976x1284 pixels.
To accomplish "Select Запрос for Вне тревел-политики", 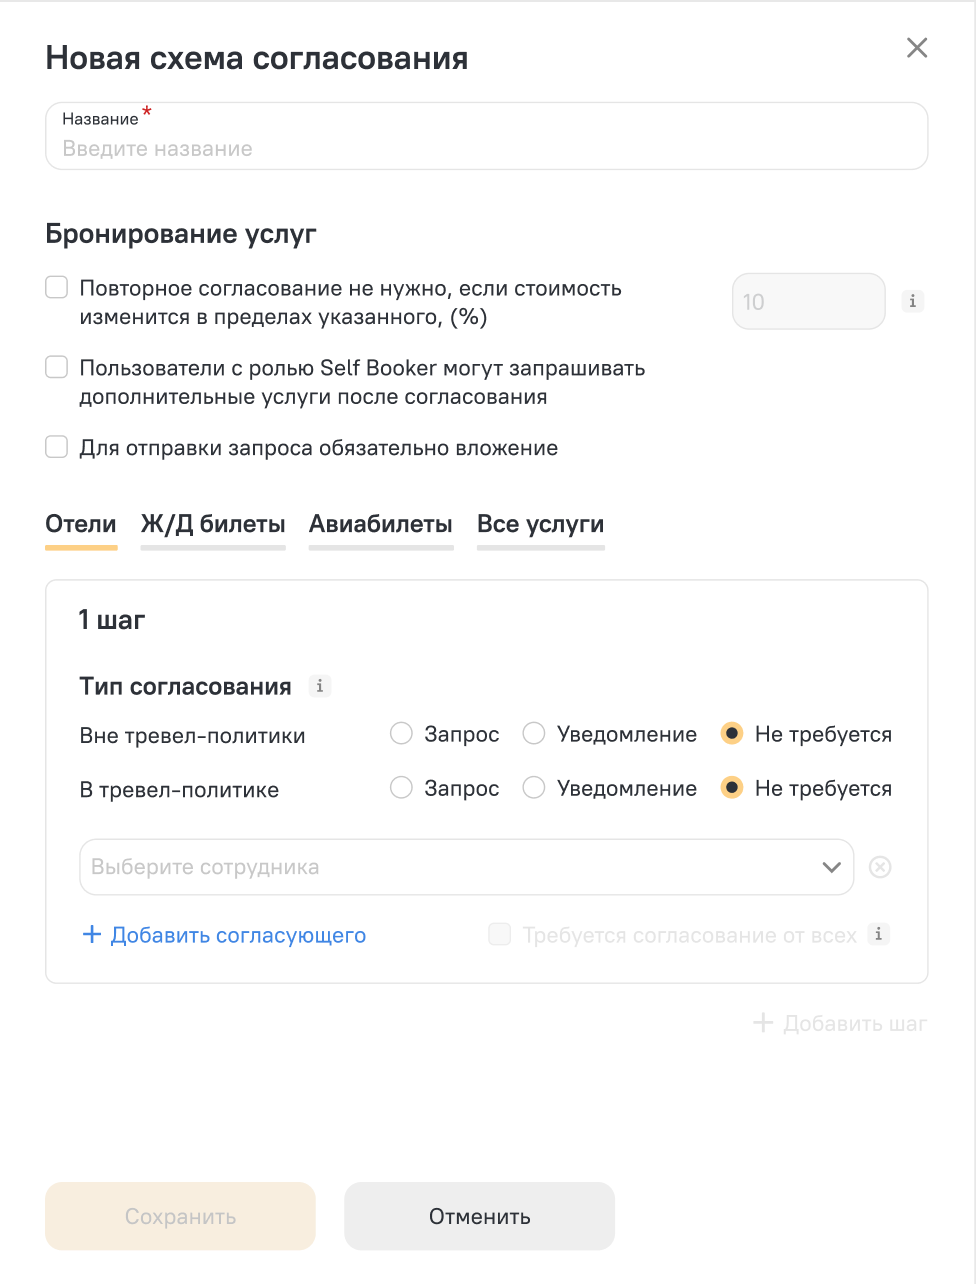I will pyautogui.click(x=401, y=734).
